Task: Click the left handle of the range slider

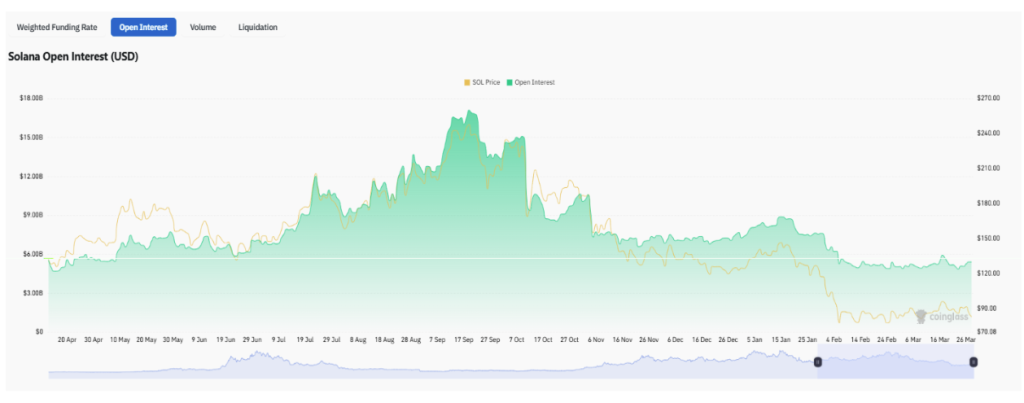Action: click(818, 361)
